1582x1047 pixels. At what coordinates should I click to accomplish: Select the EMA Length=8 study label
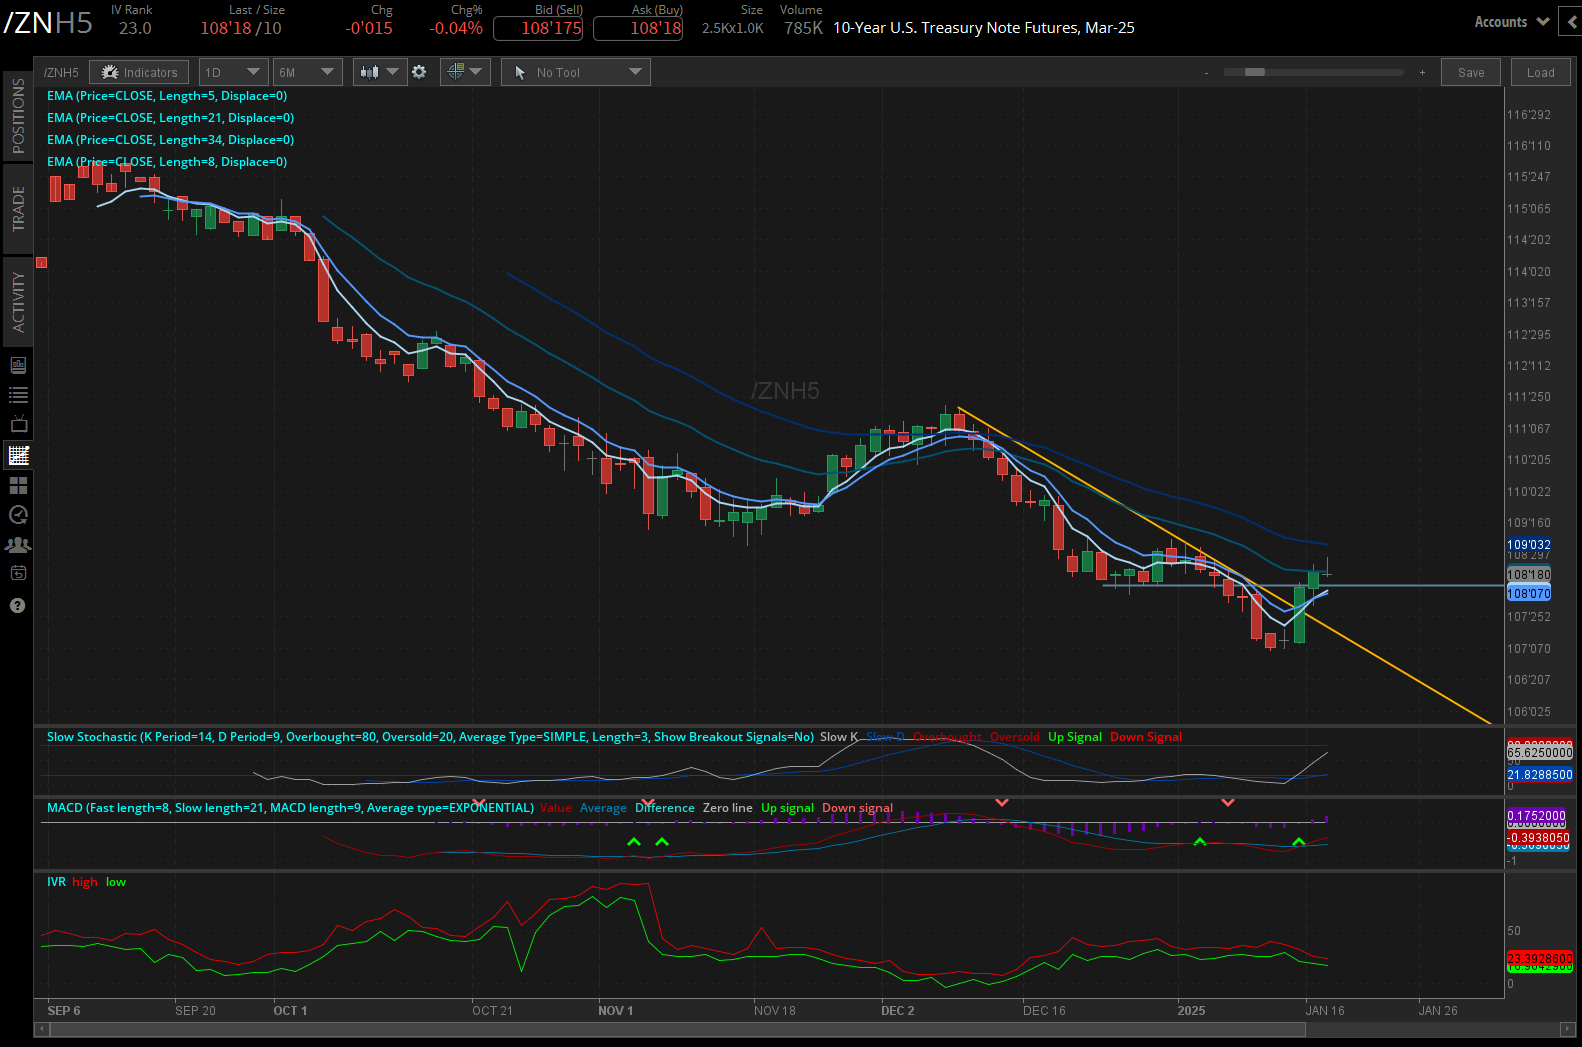point(167,162)
